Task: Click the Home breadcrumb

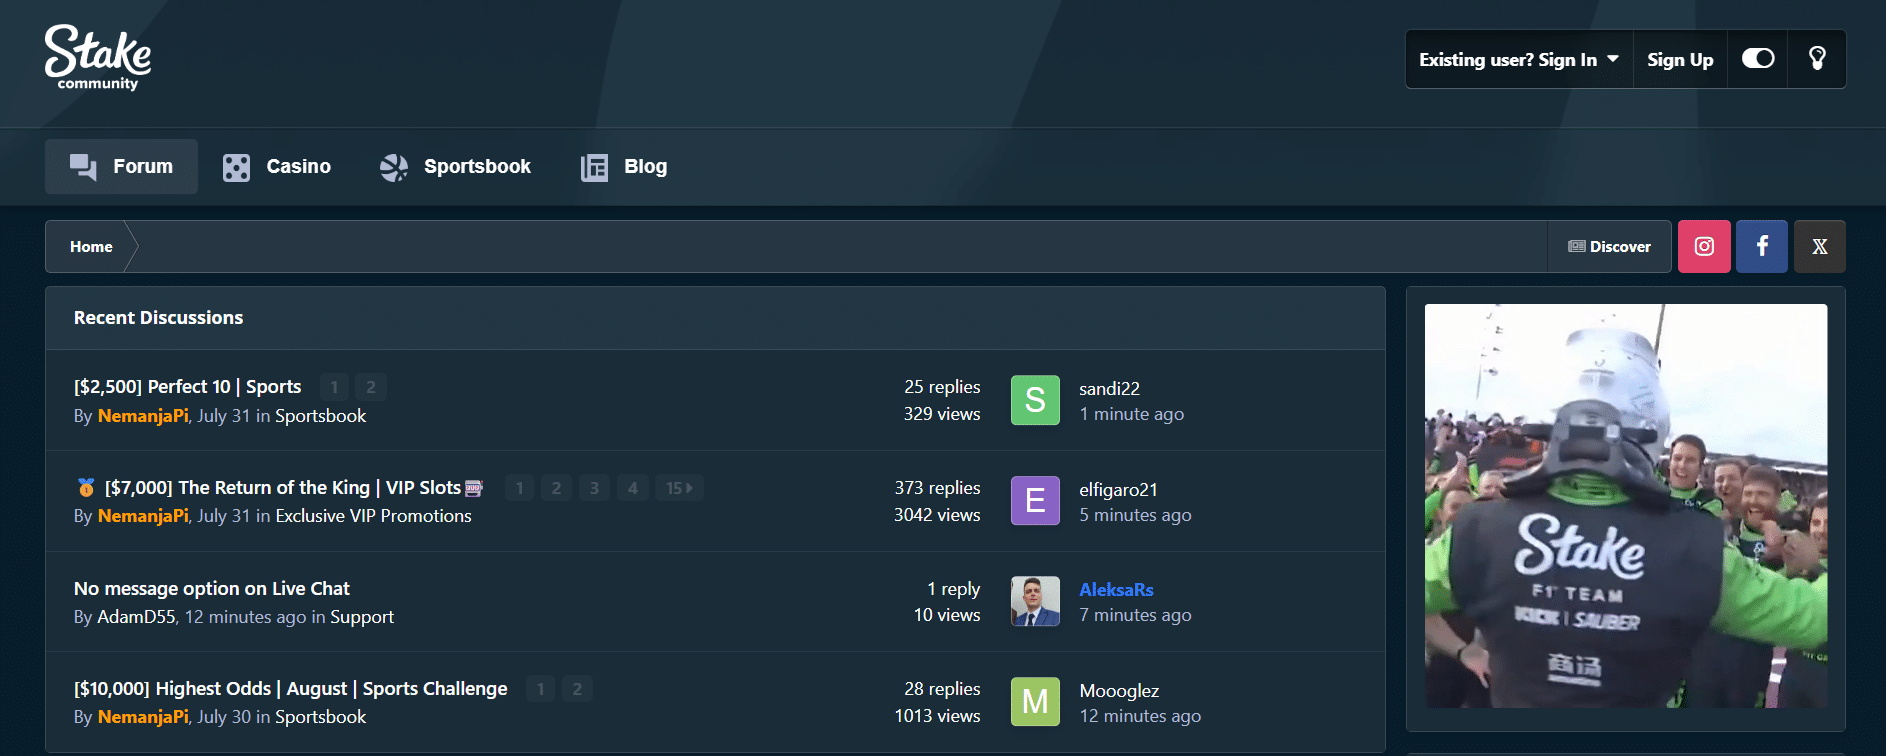Action: [91, 247]
